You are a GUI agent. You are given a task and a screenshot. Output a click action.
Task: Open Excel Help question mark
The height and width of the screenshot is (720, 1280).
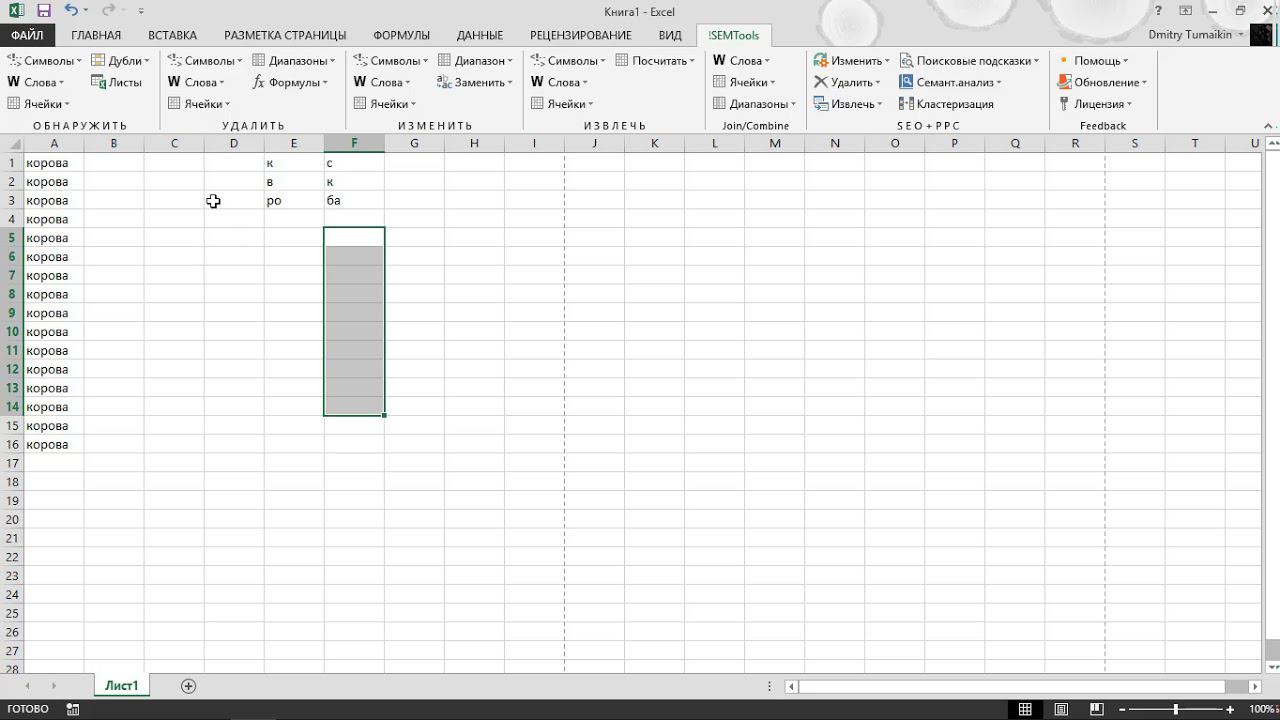pyautogui.click(x=1159, y=11)
